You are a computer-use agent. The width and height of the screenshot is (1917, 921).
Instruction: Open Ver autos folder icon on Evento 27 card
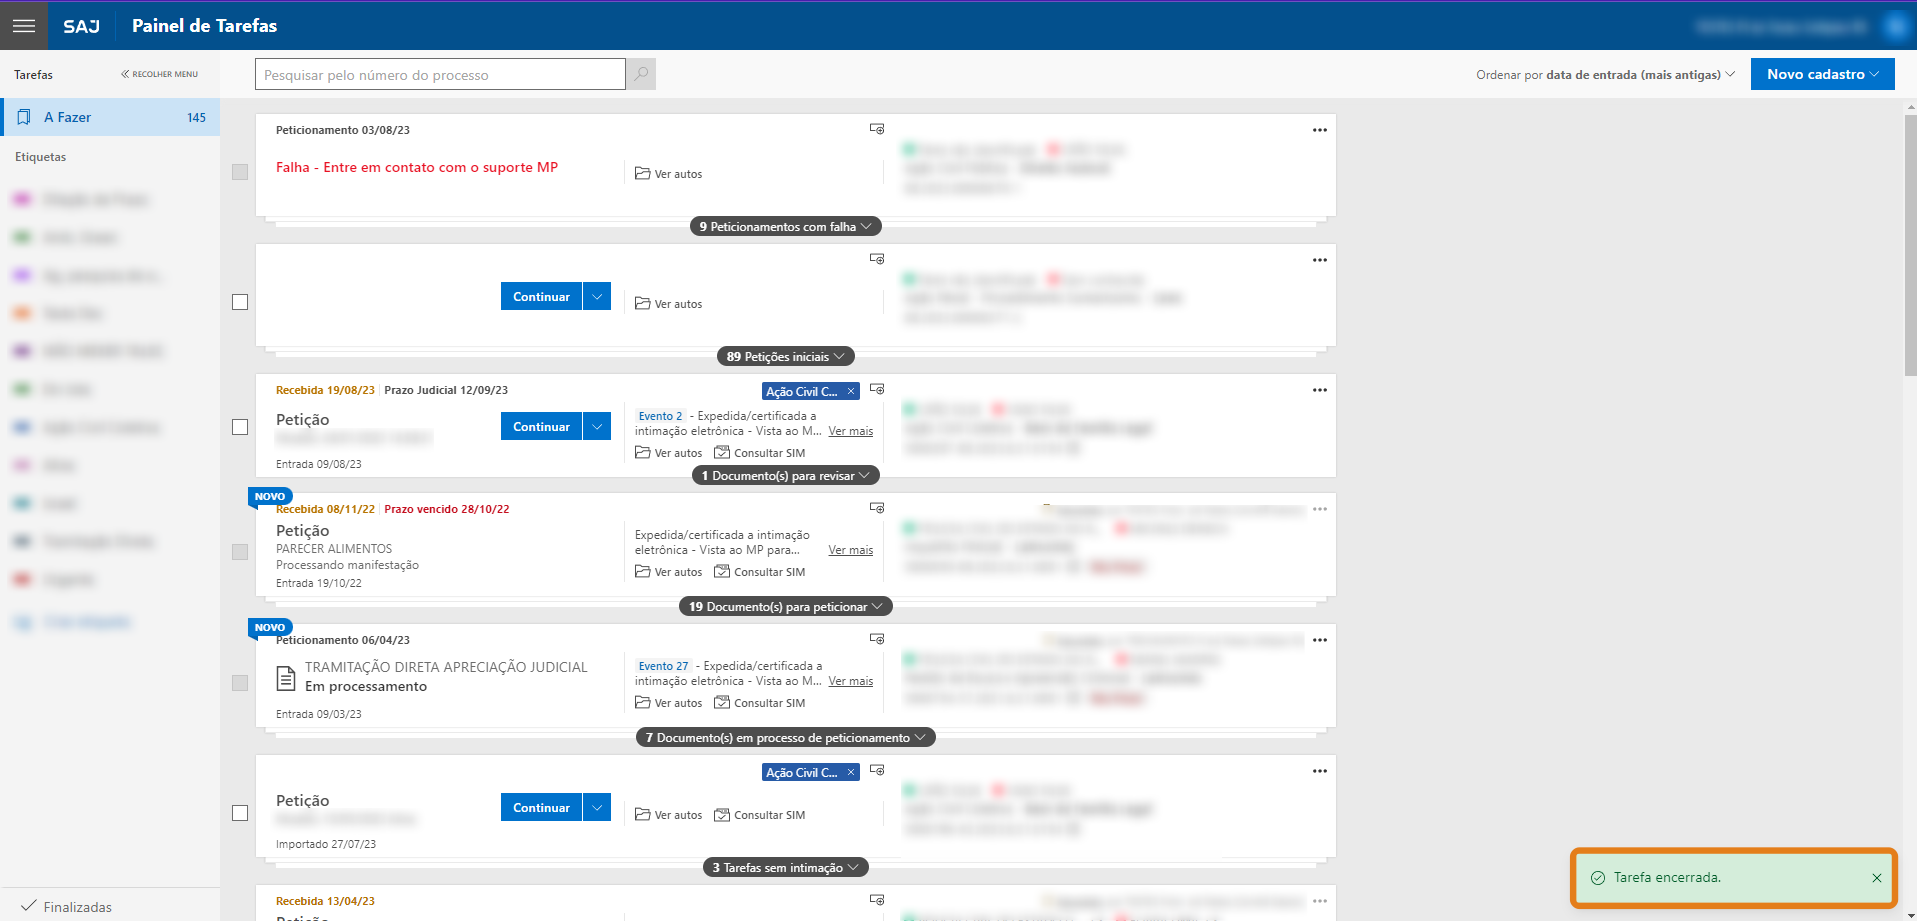pos(642,703)
